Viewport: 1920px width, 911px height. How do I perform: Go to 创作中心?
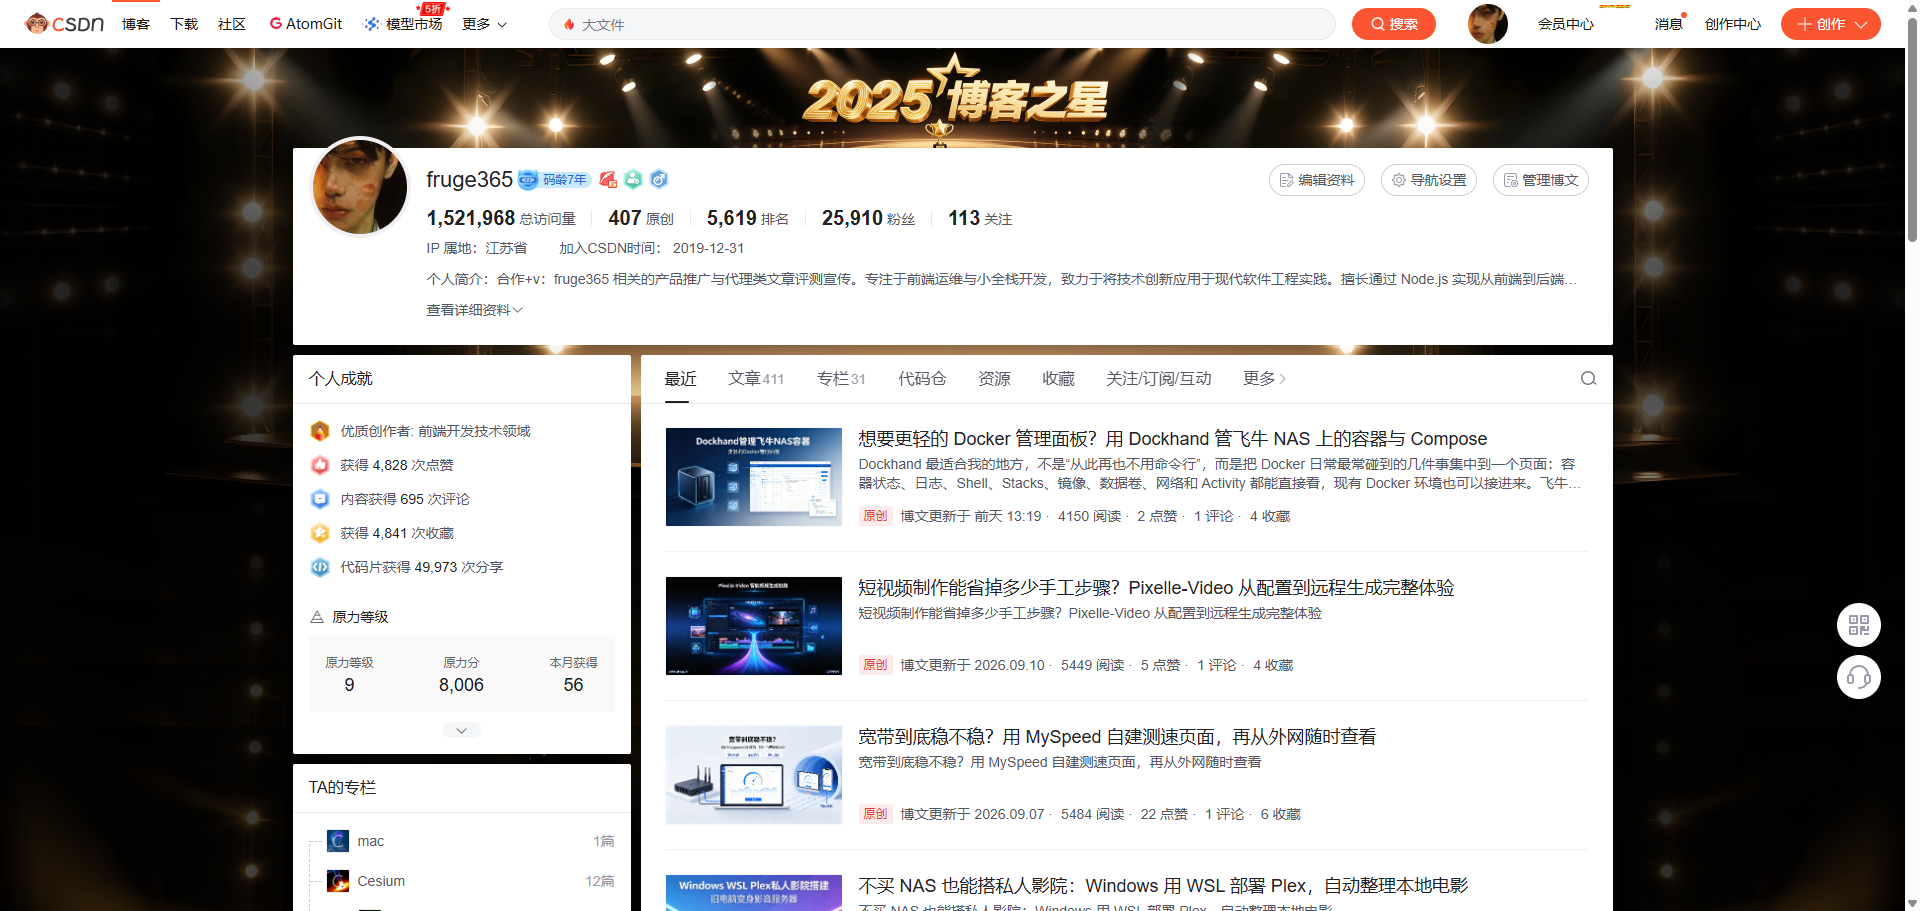pyautogui.click(x=1733, y=24)
